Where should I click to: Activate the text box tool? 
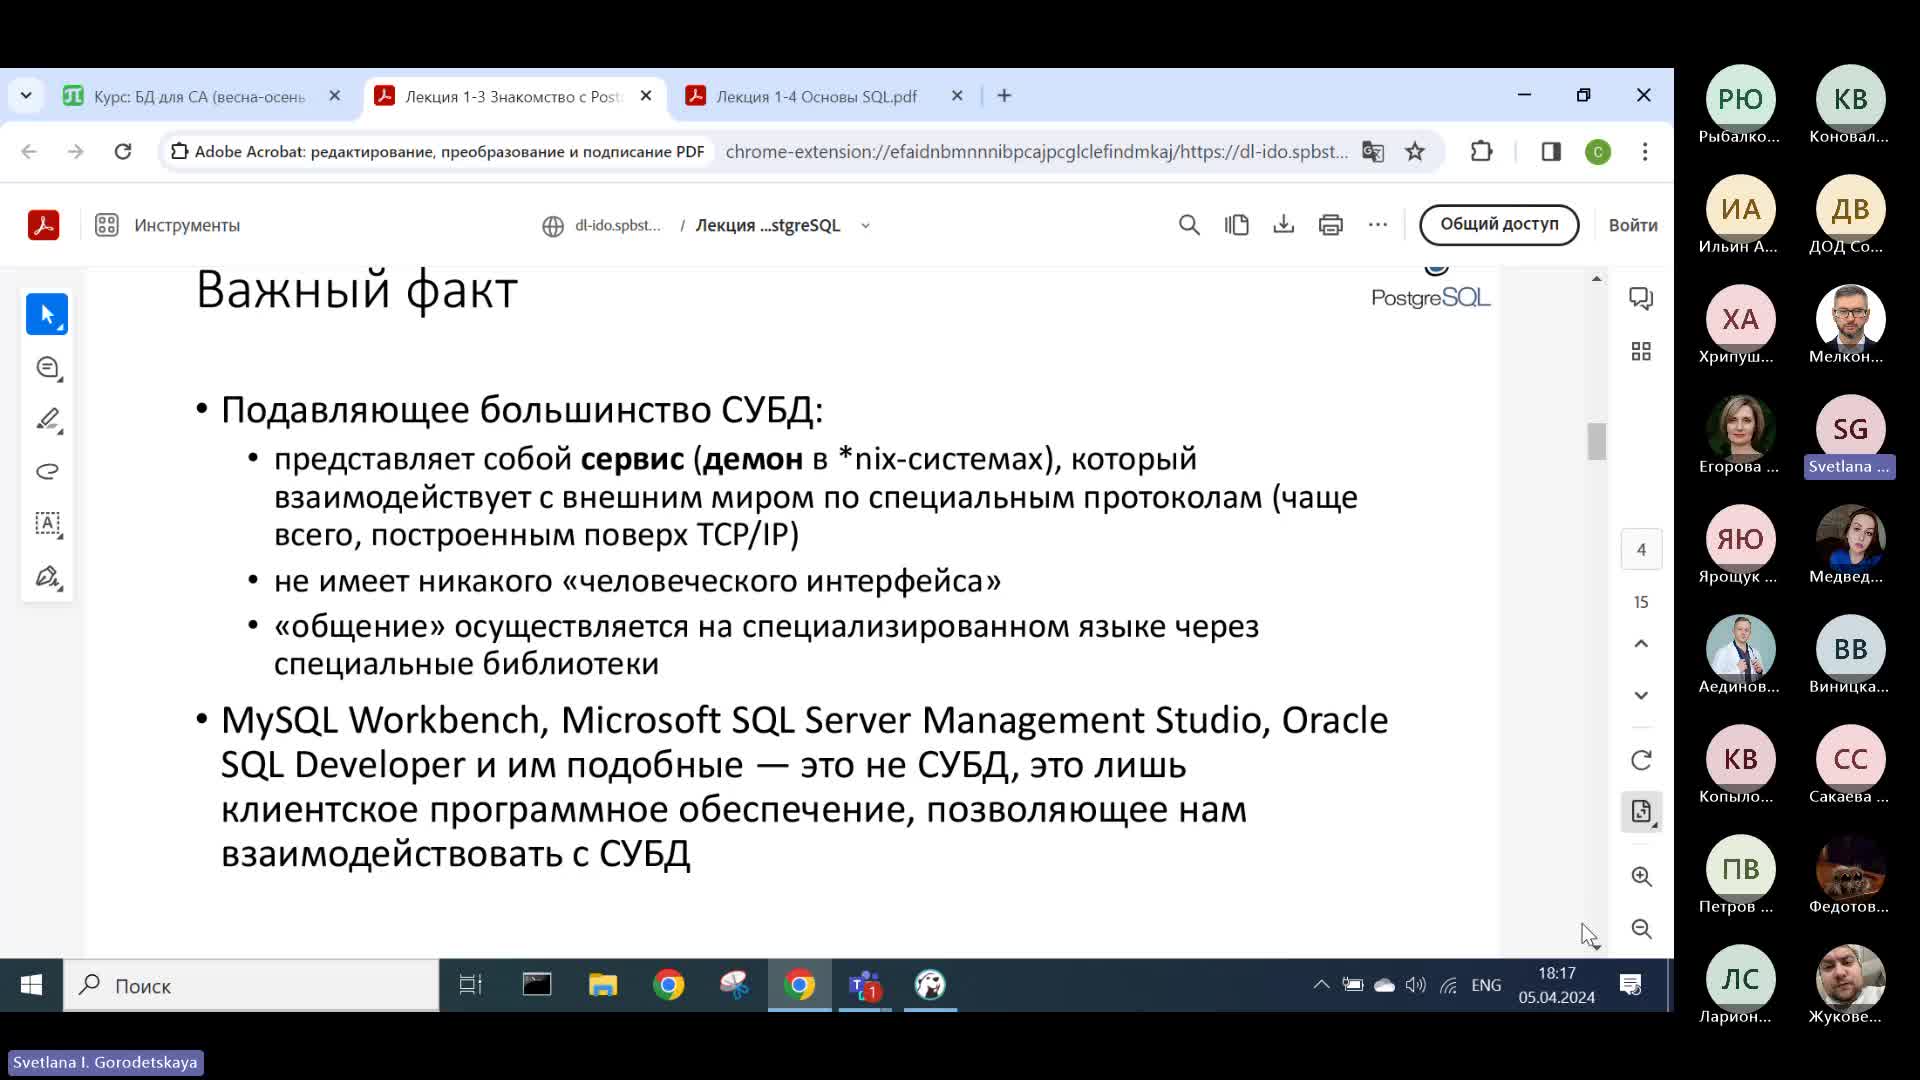point(47,524)
